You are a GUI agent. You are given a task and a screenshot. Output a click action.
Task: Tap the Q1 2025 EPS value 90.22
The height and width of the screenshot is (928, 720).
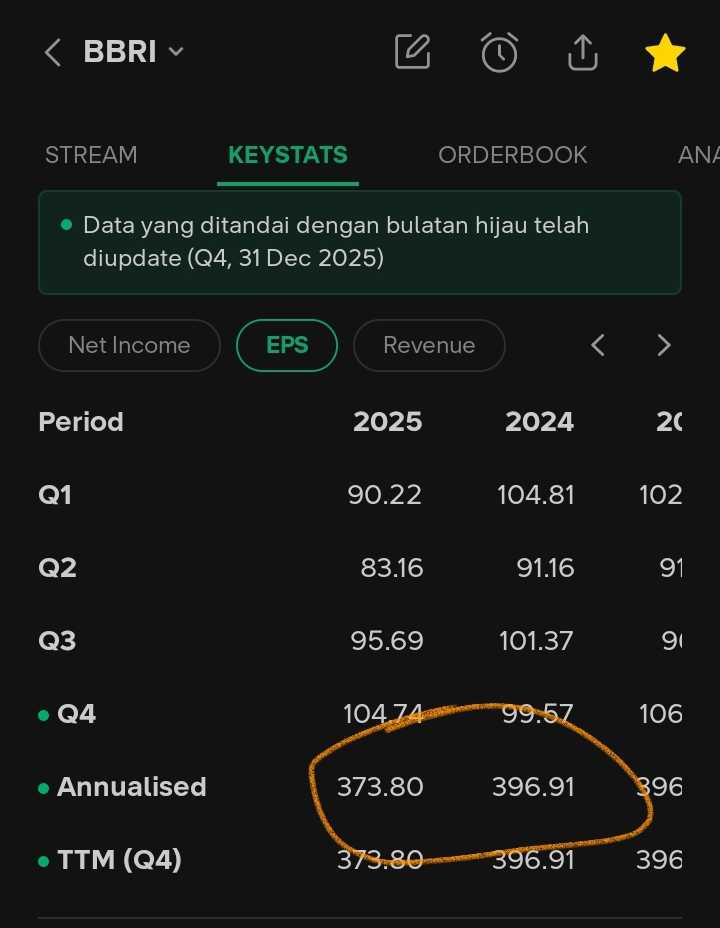[x=385, y=495]
